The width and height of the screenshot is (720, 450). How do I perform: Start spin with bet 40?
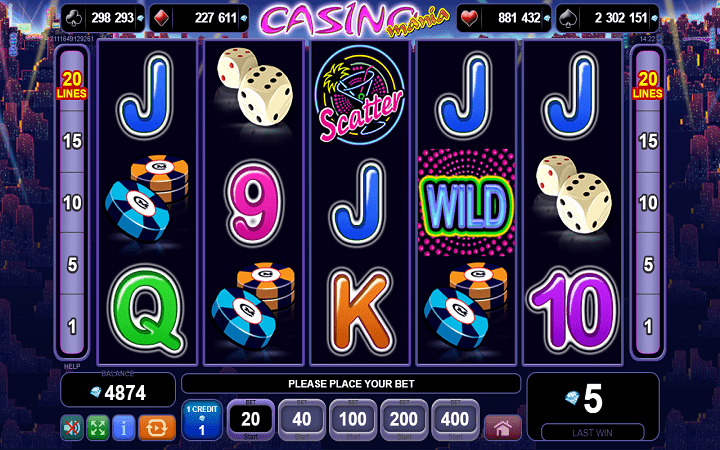tap(302, 420)
